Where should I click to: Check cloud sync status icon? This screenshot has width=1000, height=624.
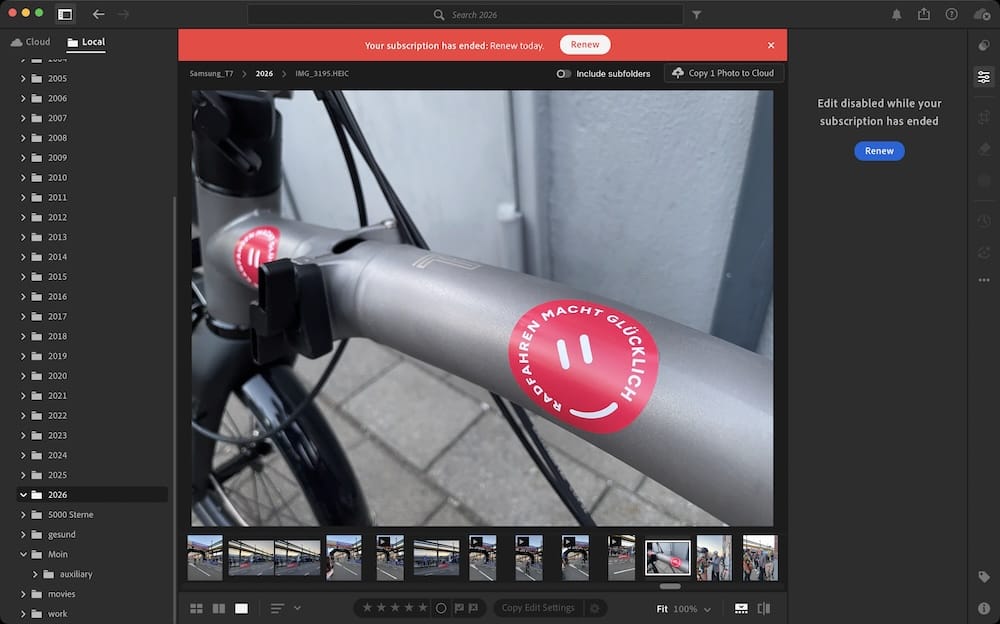980,14
